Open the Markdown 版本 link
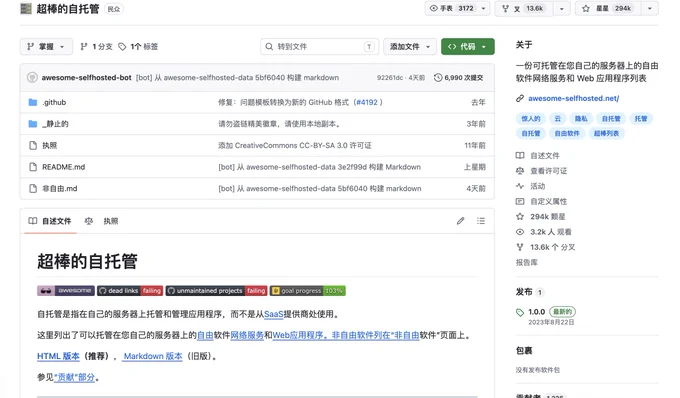680x398 pixels. (x=153, y=356)
